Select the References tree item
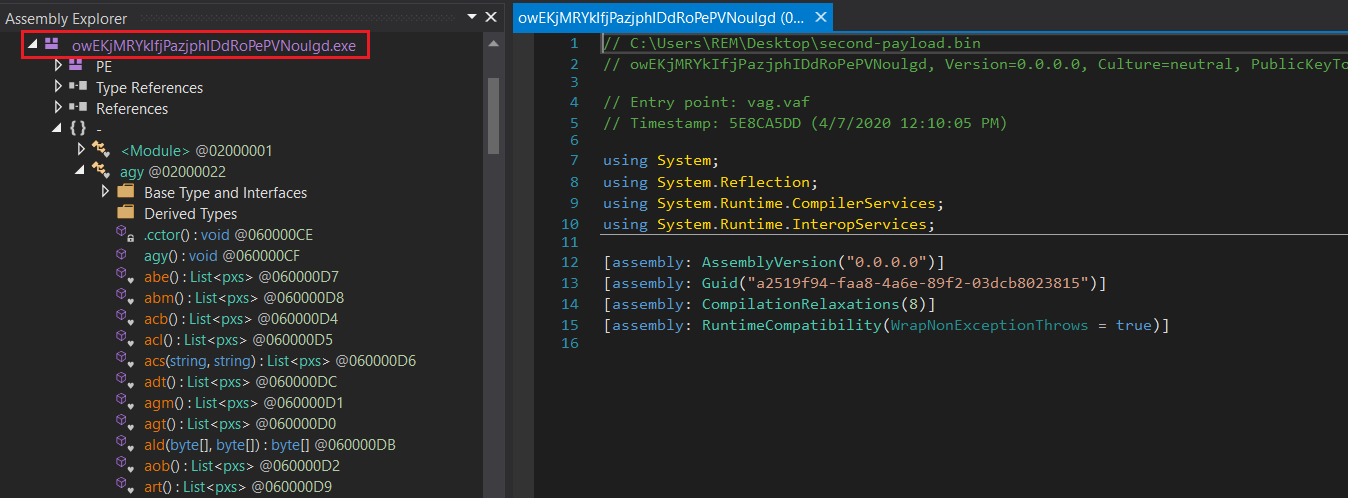This screenshot has height=498, width=1348. click(132, 108)
